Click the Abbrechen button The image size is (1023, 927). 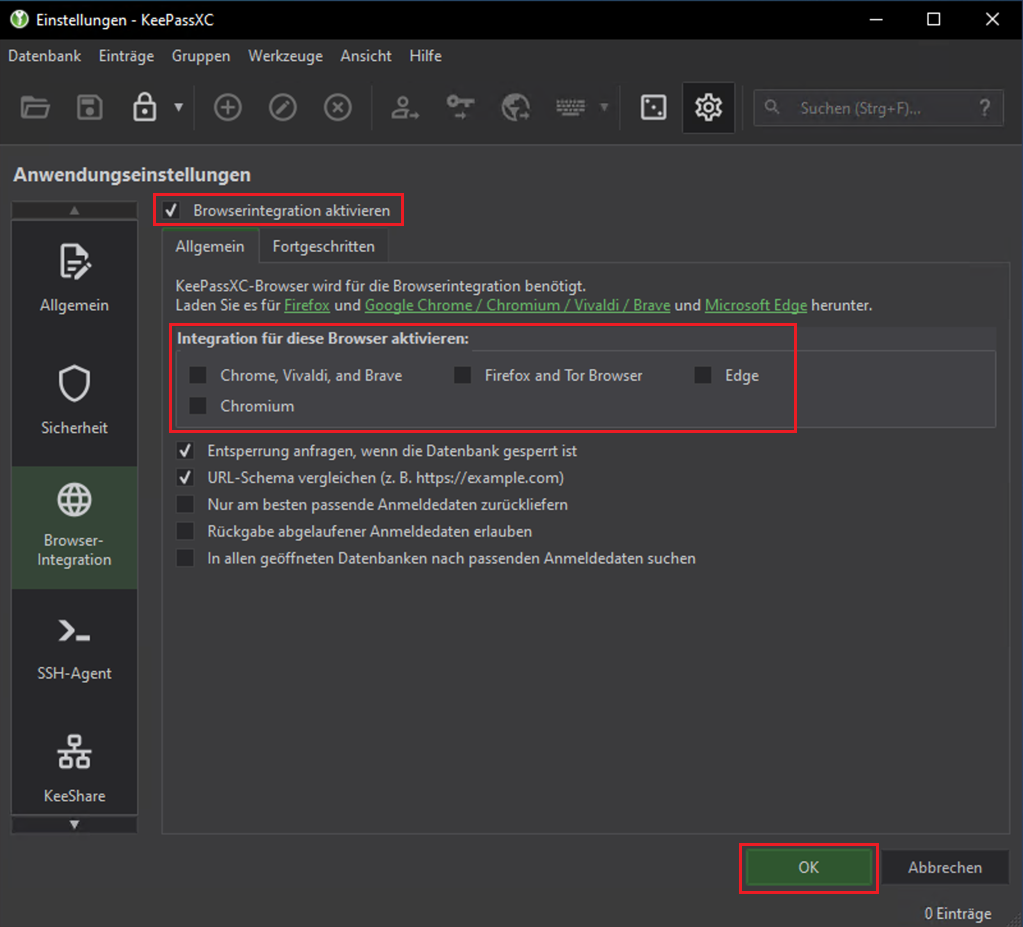[945, 867]
